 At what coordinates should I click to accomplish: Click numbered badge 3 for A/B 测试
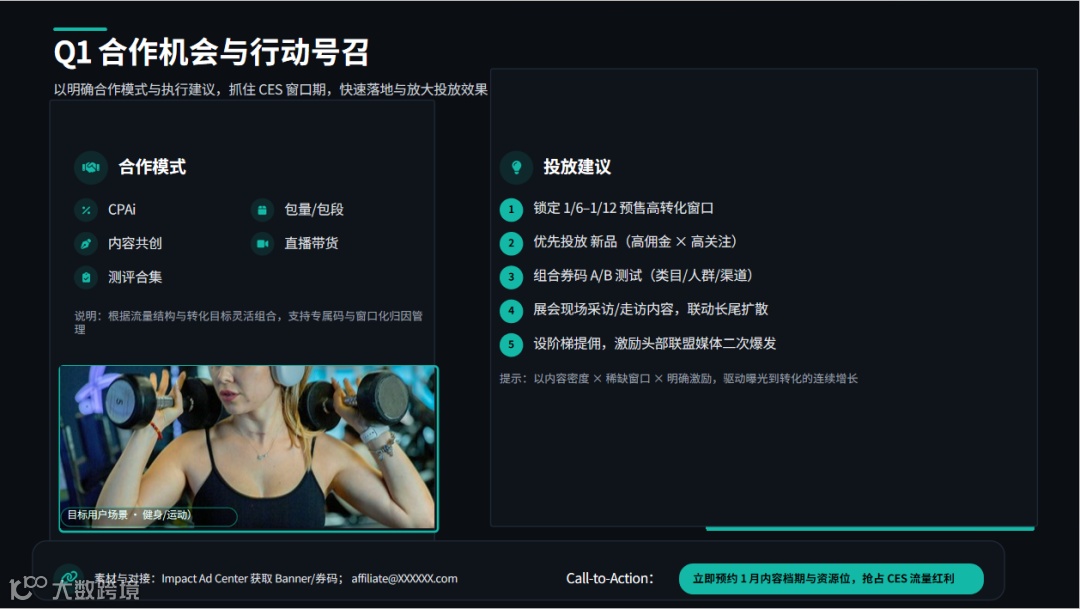511,277
